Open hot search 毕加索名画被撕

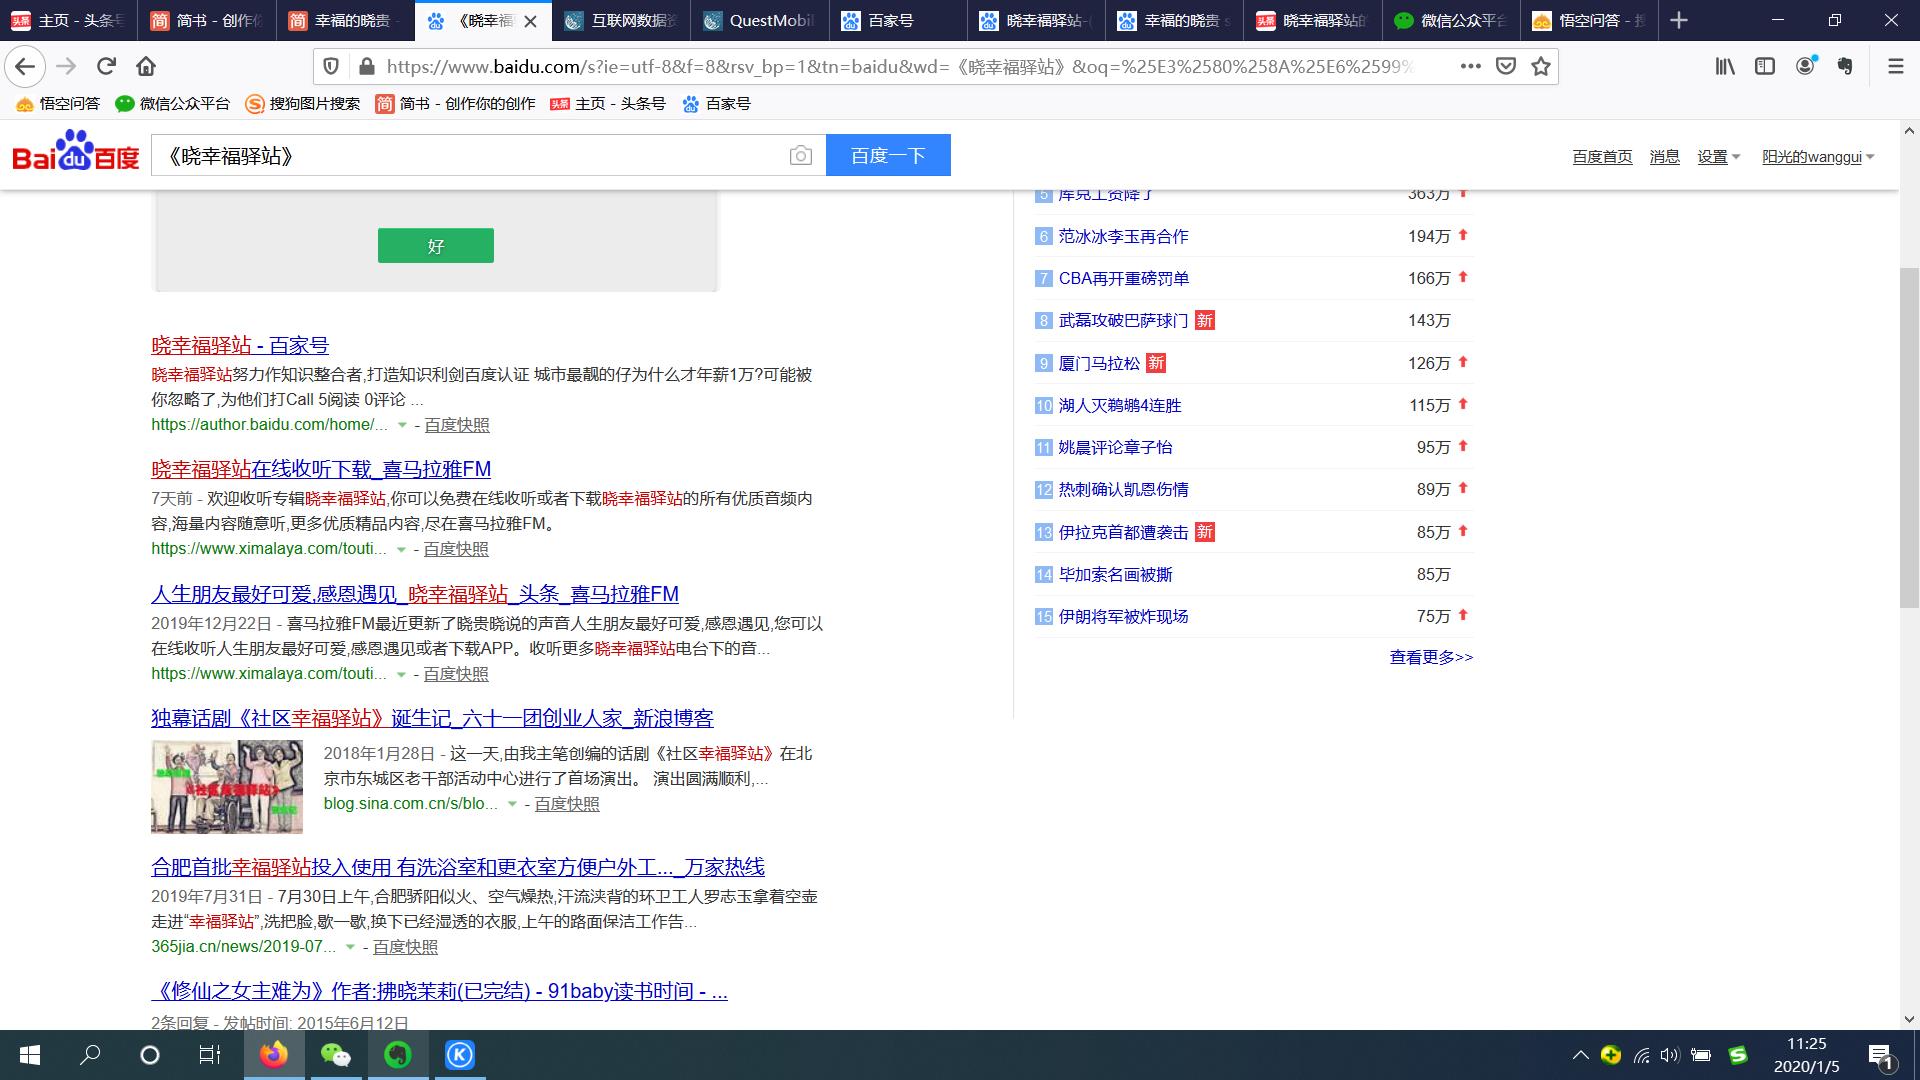(1116, 575)
